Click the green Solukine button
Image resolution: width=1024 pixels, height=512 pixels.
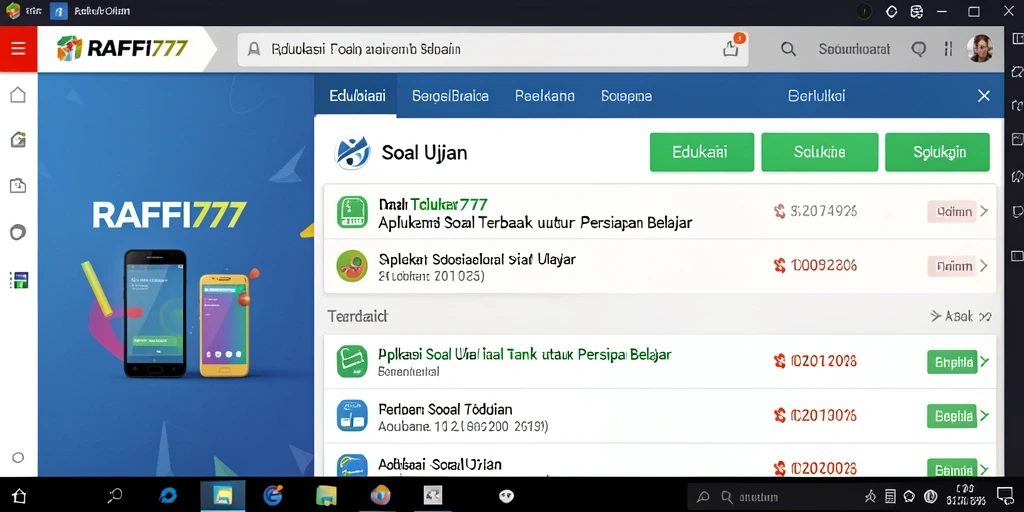coord(820,152)
